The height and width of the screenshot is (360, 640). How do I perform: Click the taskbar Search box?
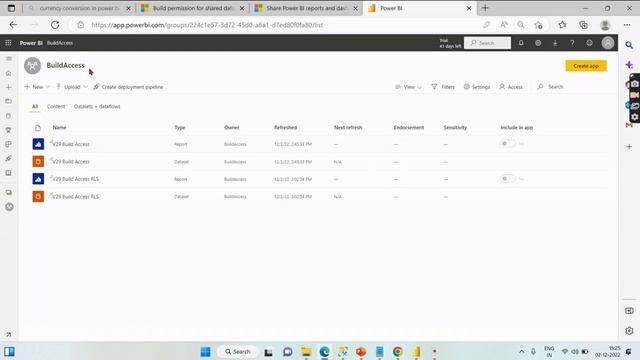tap(238, 352)
